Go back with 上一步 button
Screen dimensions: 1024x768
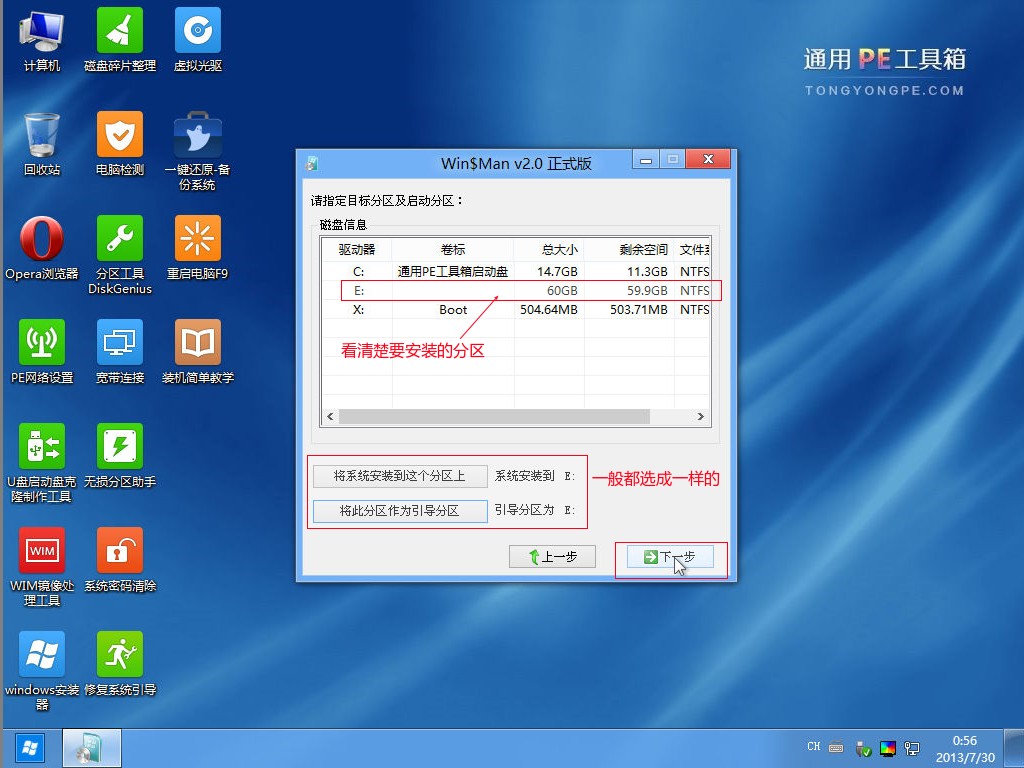(552, 556)
